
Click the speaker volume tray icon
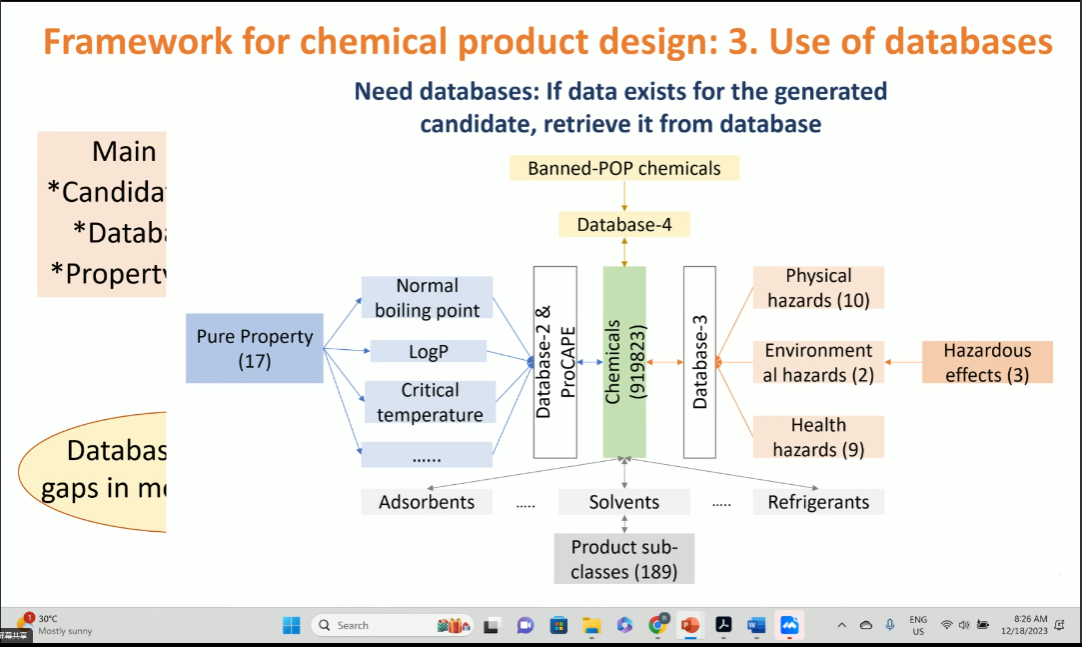[964, 626]
